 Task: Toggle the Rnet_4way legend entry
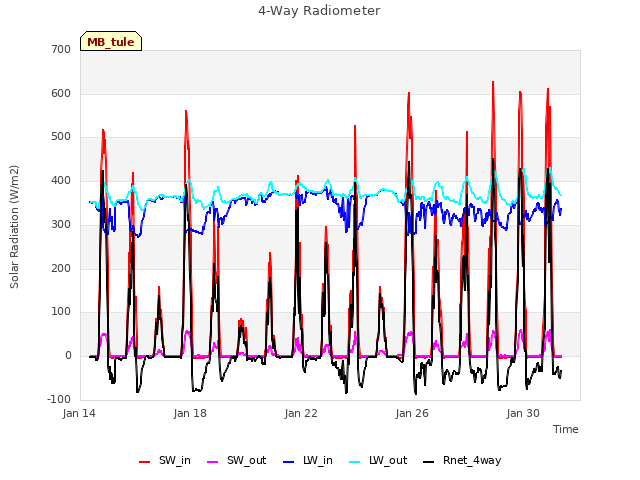tap(462, 460)
